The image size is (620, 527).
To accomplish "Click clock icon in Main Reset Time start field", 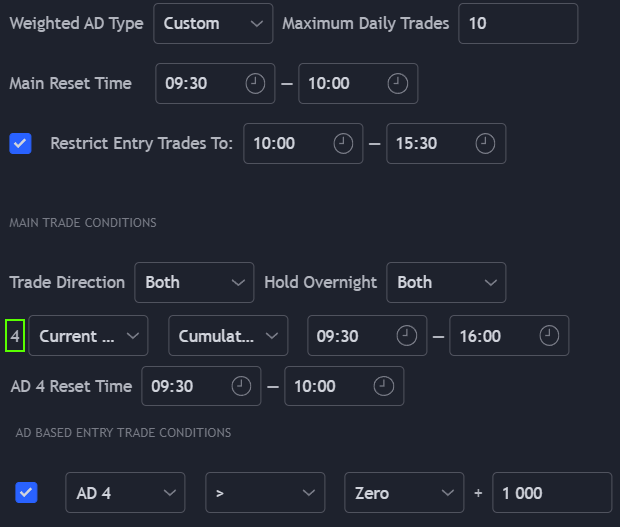I will pos(255,84).
